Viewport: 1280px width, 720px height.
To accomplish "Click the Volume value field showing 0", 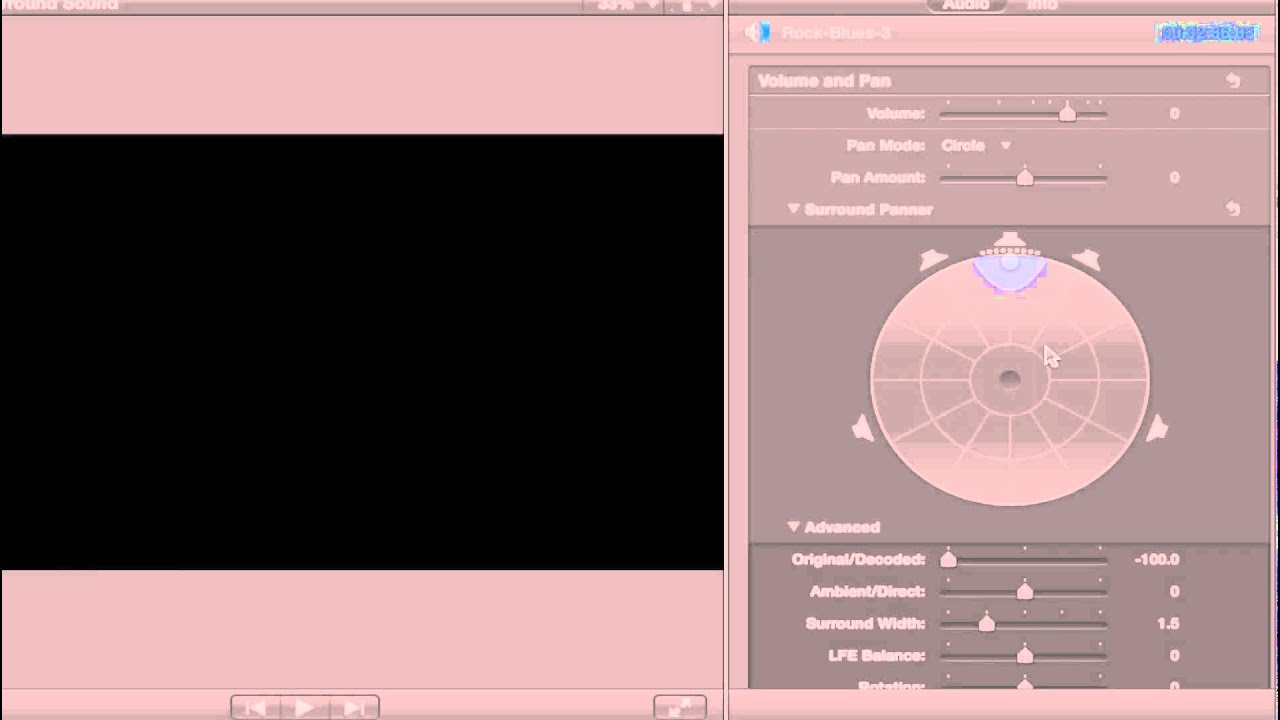I will [1174, 113].
